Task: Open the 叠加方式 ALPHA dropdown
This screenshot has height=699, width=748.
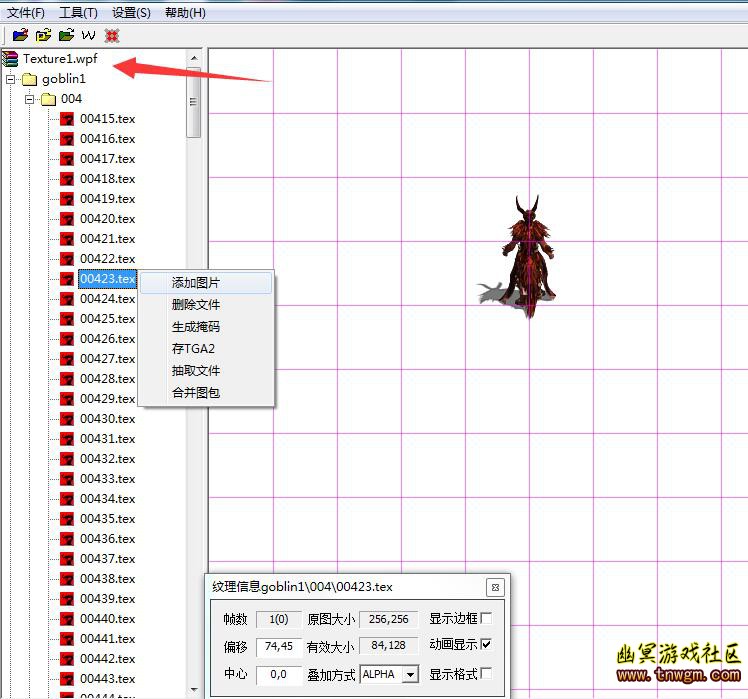Action: pyautogui.click(x=410, y=675)
